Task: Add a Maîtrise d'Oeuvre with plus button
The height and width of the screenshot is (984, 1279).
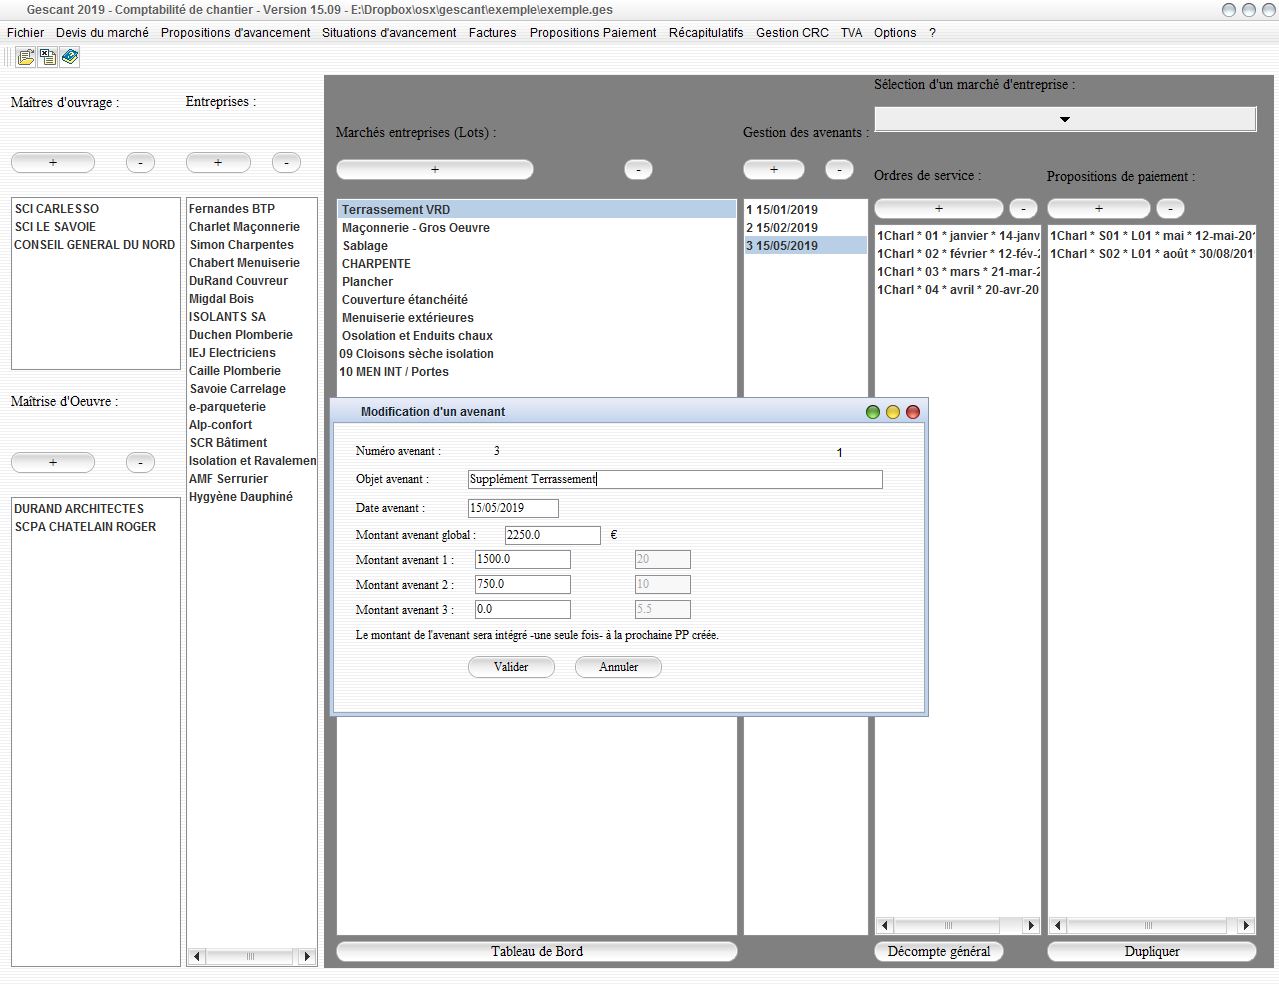Action: [x=53, y=462]
